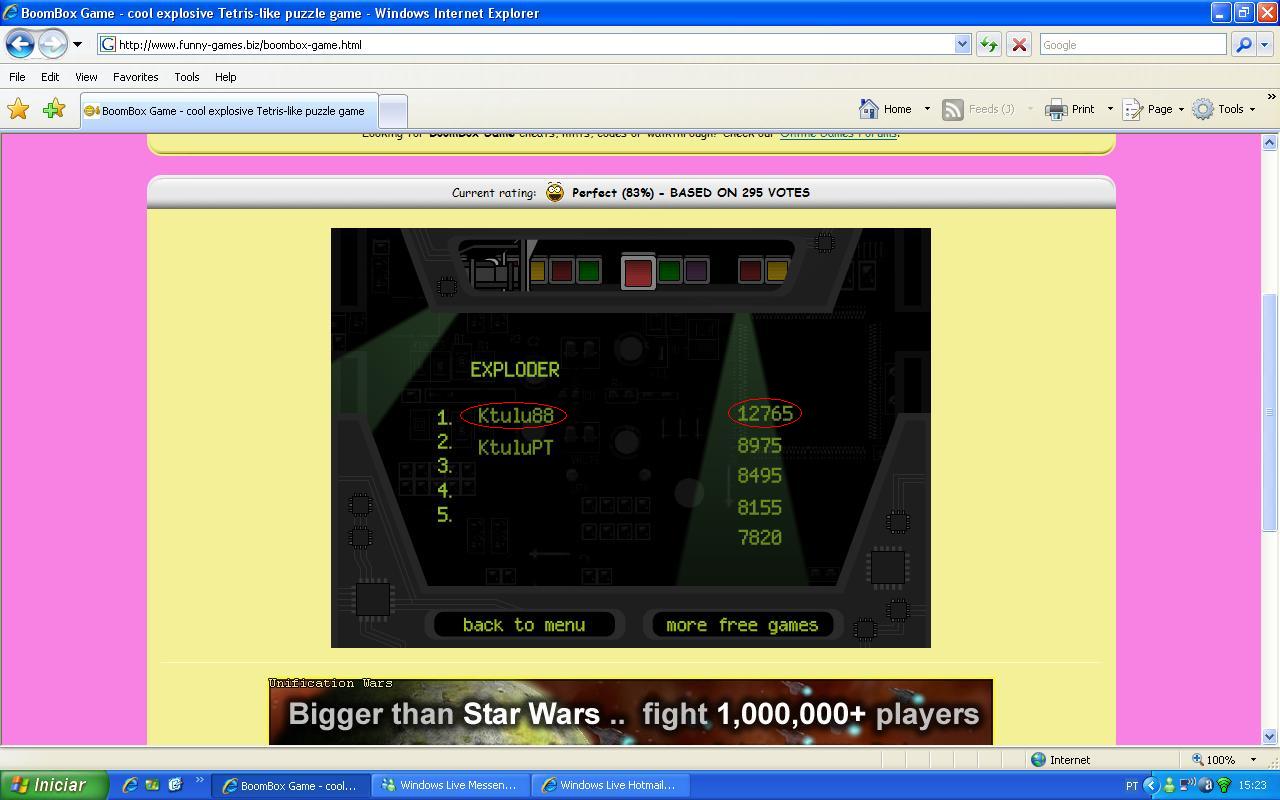Switch to Windows Live Messenger taskbar button

(450, 785)
